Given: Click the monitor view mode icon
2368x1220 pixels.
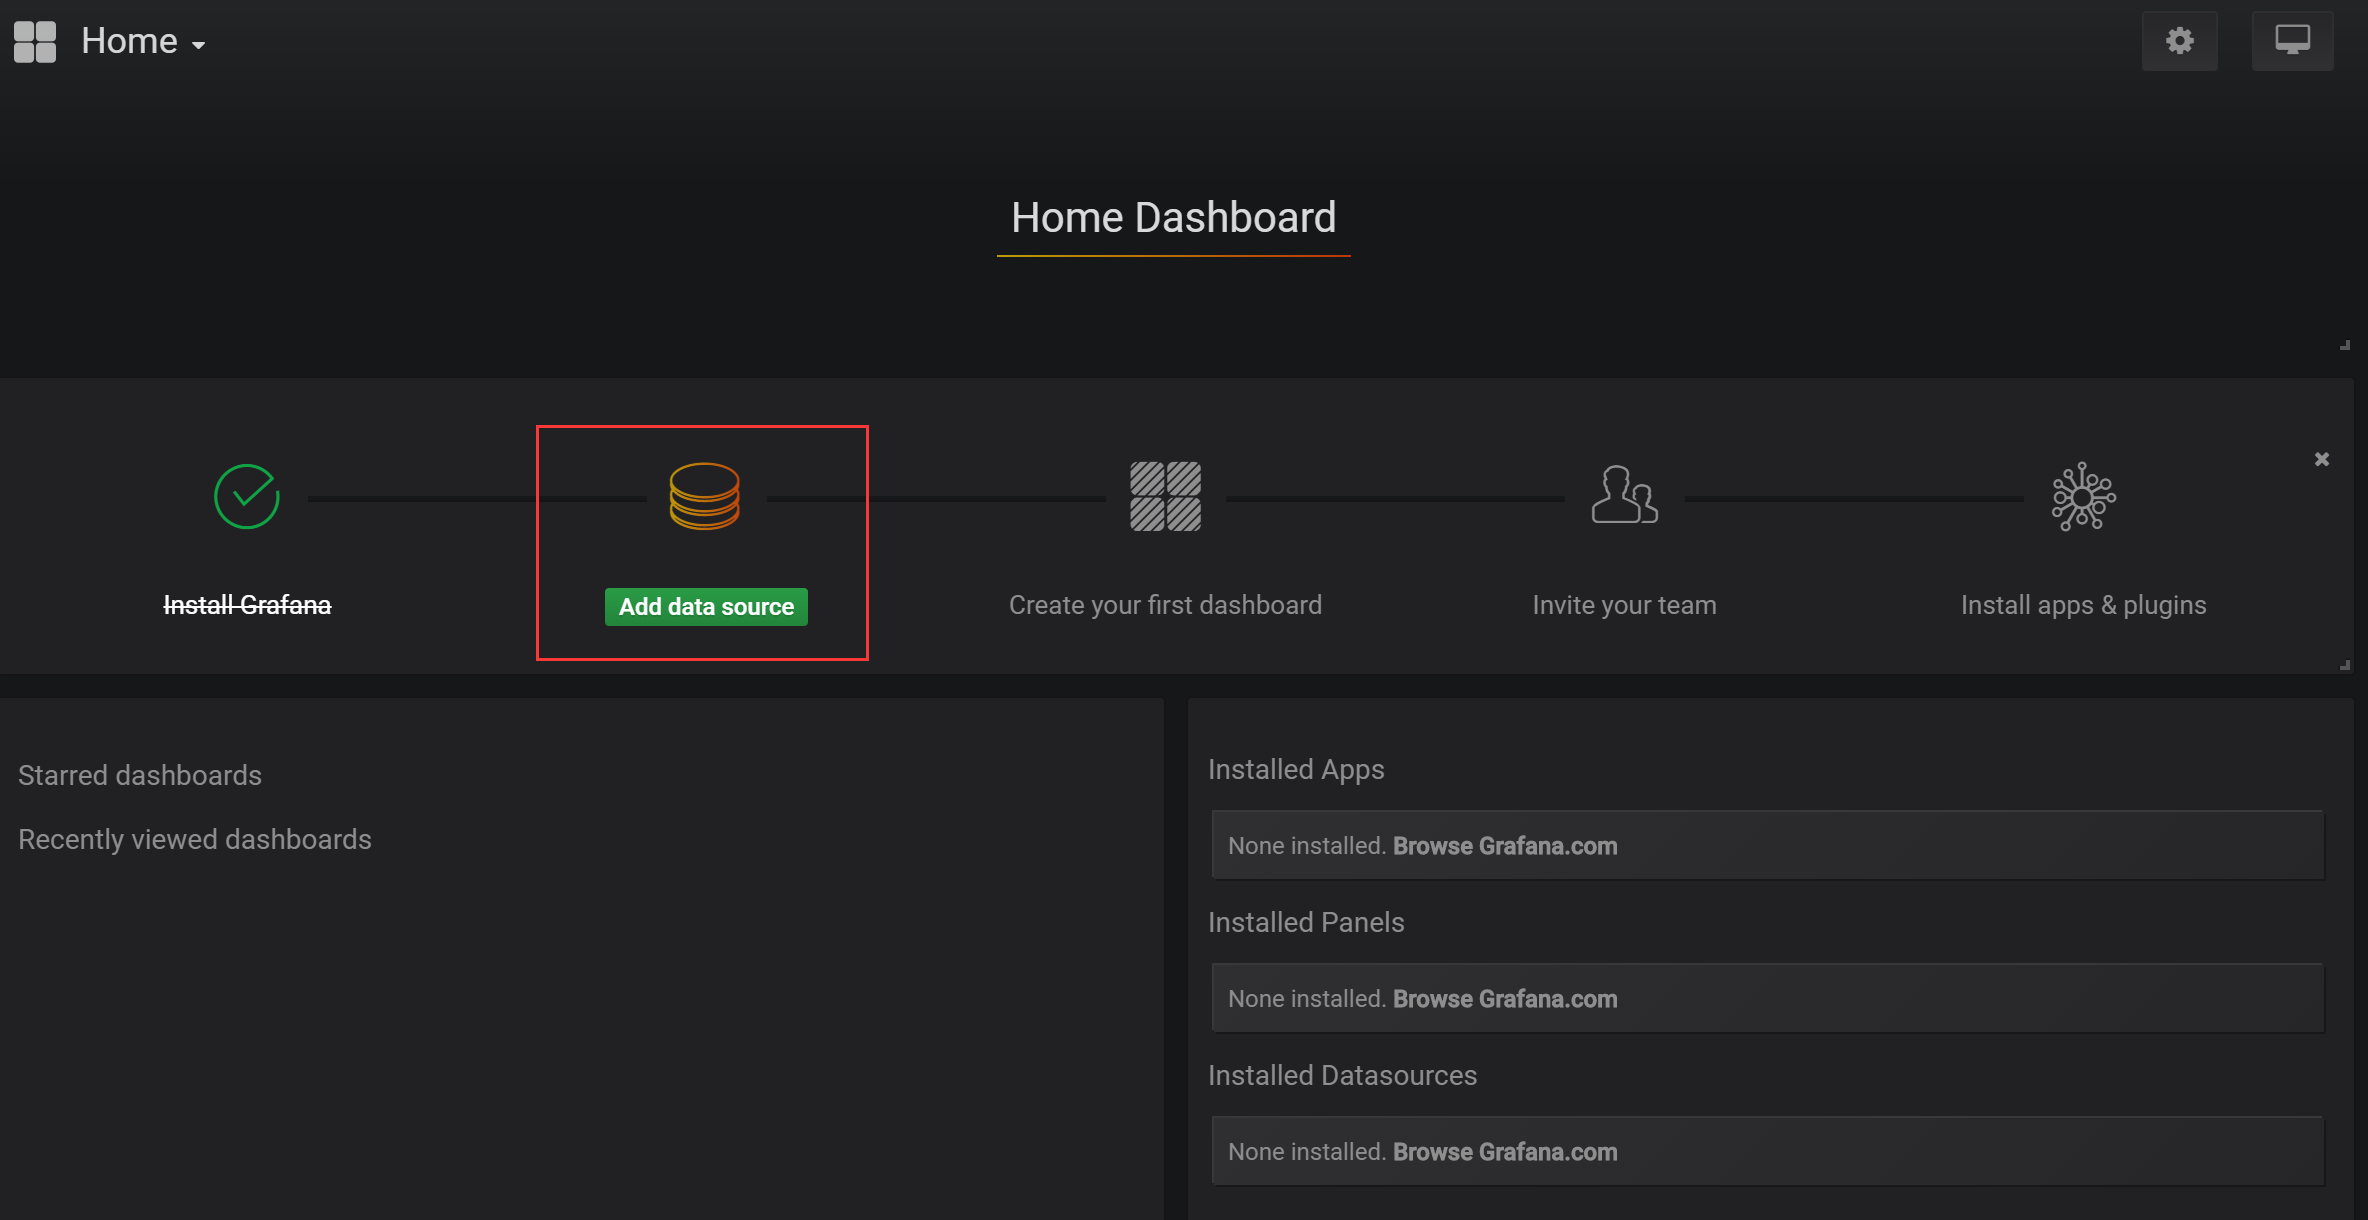Looking at the screenshot, I should point(2292,41).
